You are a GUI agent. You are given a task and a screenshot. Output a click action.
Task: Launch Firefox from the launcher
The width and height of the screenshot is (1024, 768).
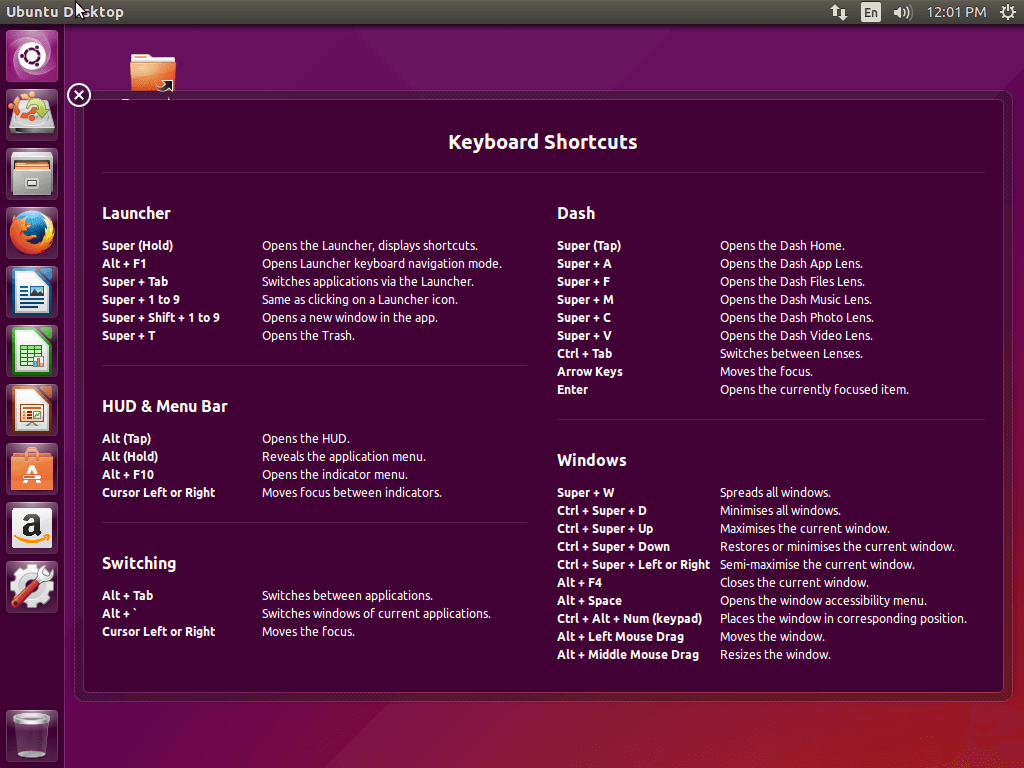[32, 233]
